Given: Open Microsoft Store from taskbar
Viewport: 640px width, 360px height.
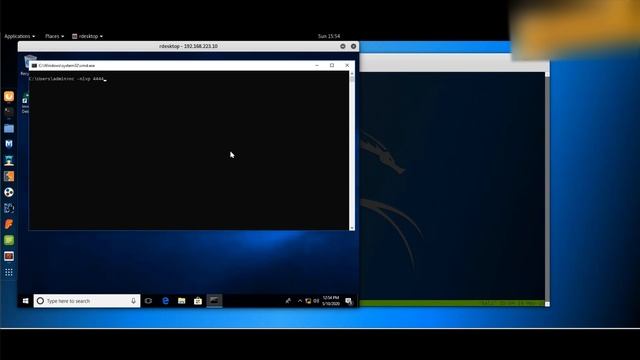Looking at the screenshot, I should click(x=198, y=301).
